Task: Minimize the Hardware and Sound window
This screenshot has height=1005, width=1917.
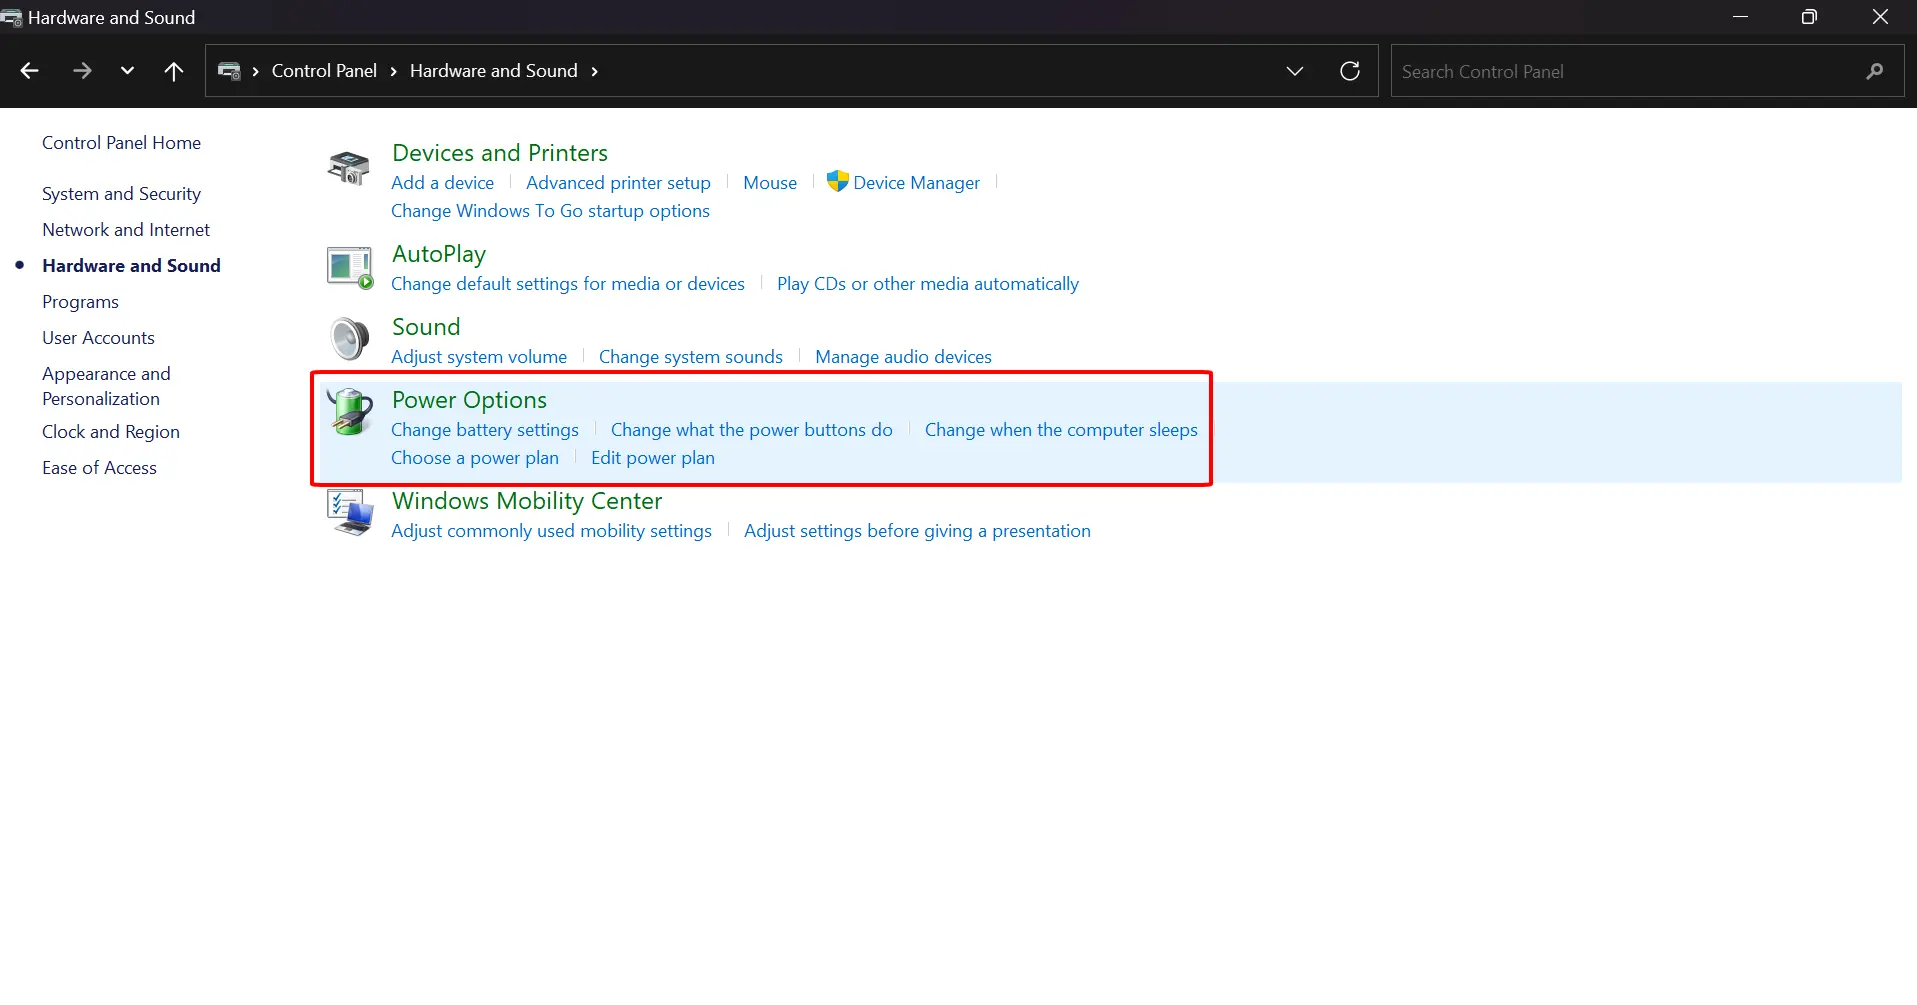Action: pos(1740,17)
